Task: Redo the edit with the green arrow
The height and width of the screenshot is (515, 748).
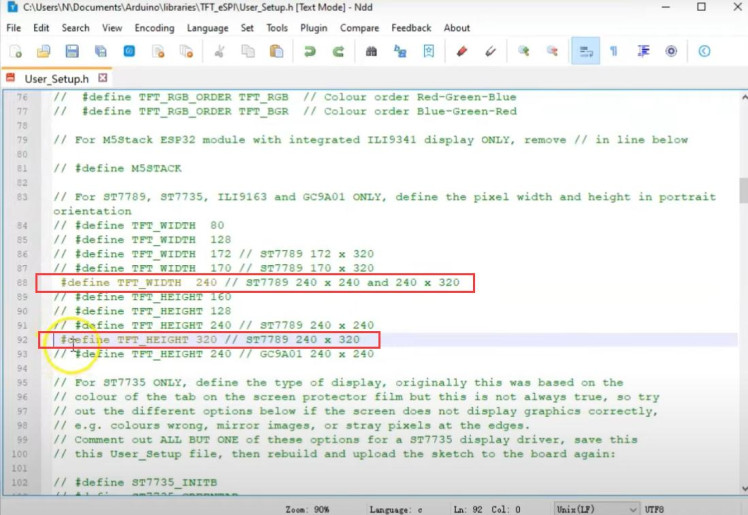Action: tap(339, 51)
